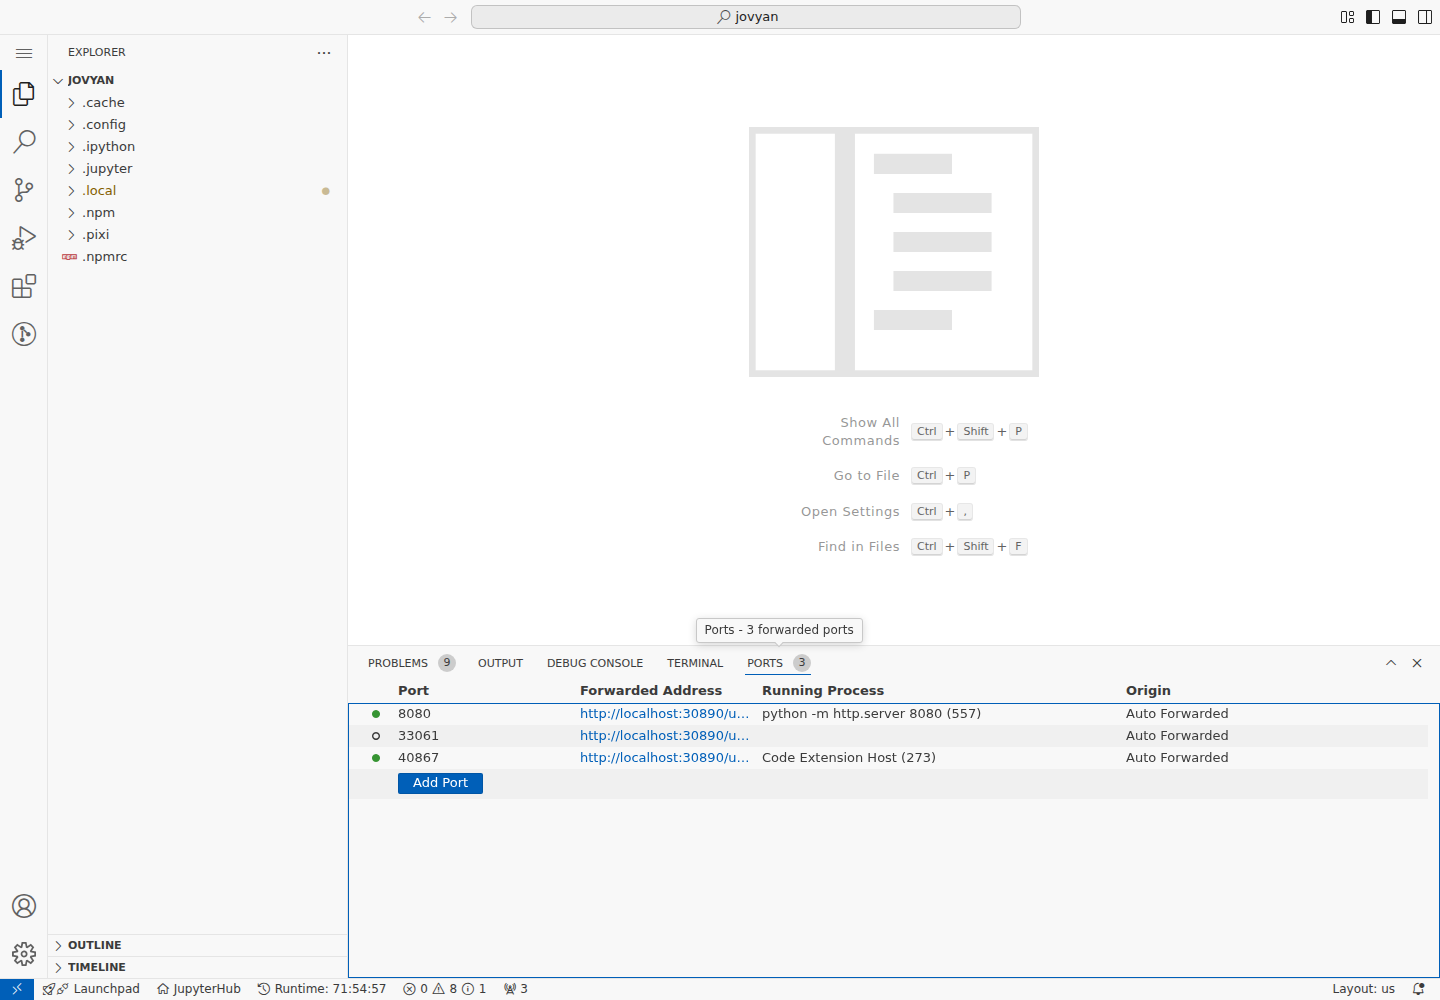1440x1000 pixels.
Task: Expand the .ipython folder
Action: (x=197, y=146)
